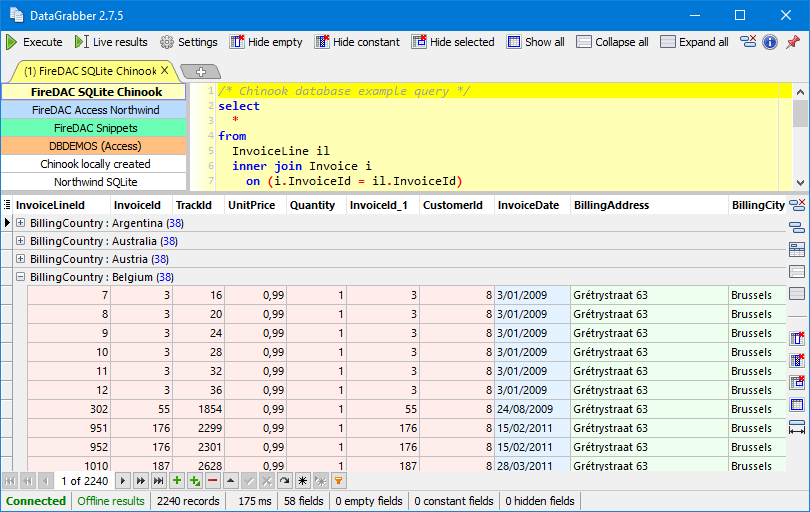
Task: Click the clear grouping icon in top toolbar
Action: pos(747,42)
